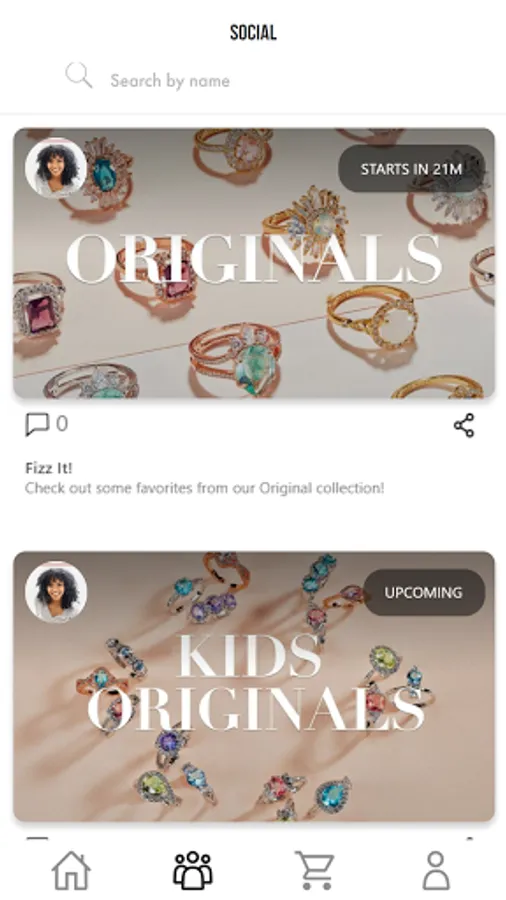The height and width of the screenshot is (900, 506).
Task: Open comments with the speech bubble icon
Action: pyautogui.click(x=37, y=425)
